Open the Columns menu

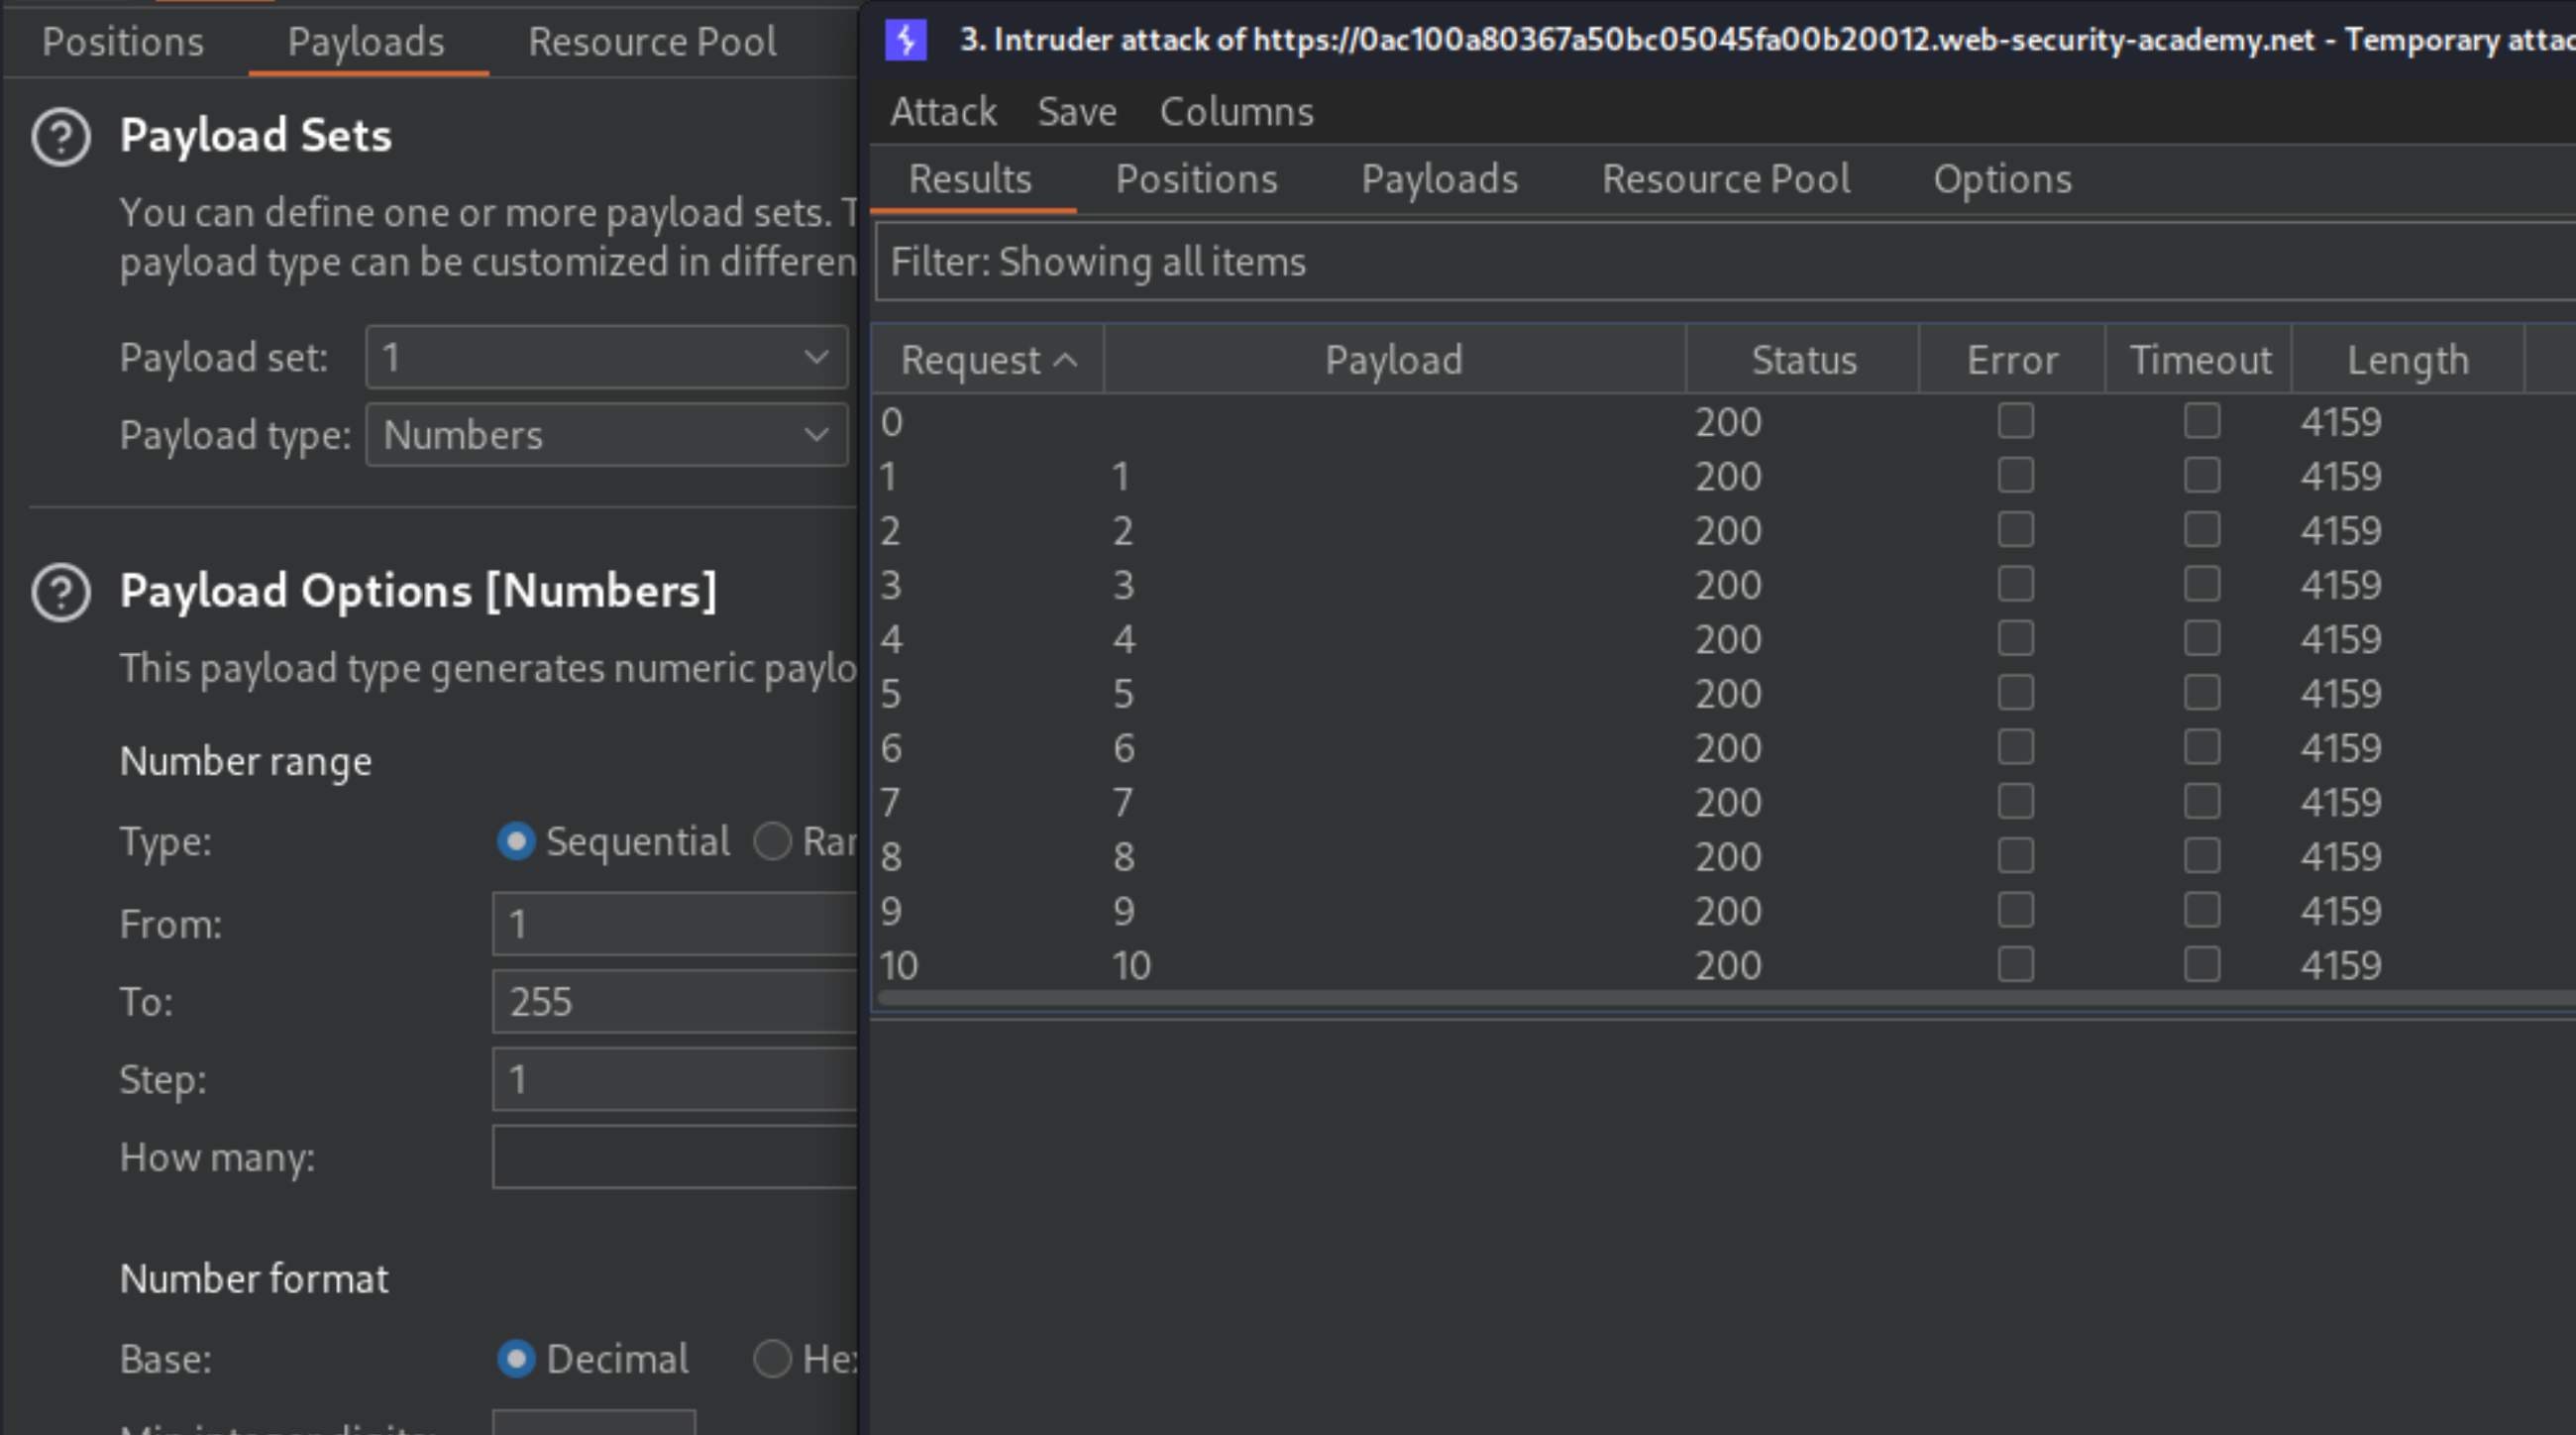click(1236, 112)
